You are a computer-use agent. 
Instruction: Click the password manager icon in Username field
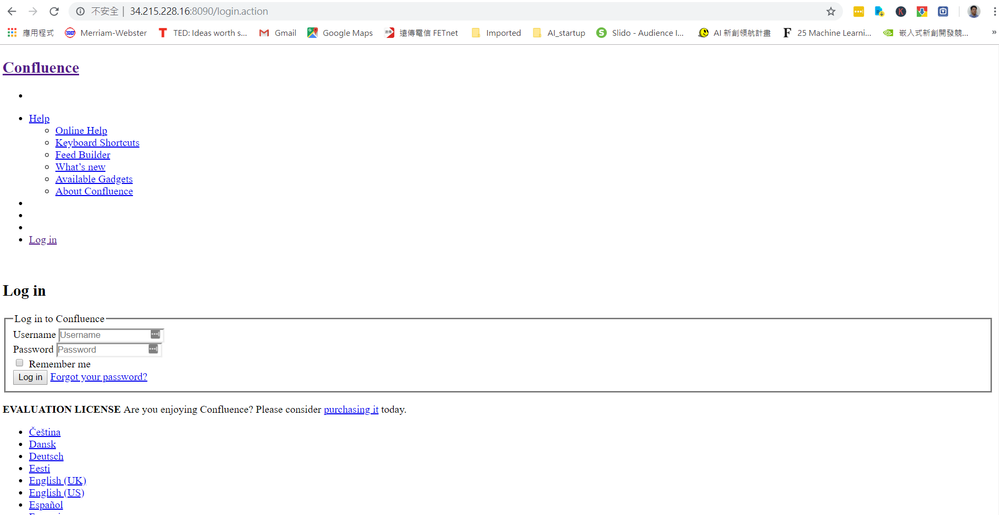pos(155,334)
